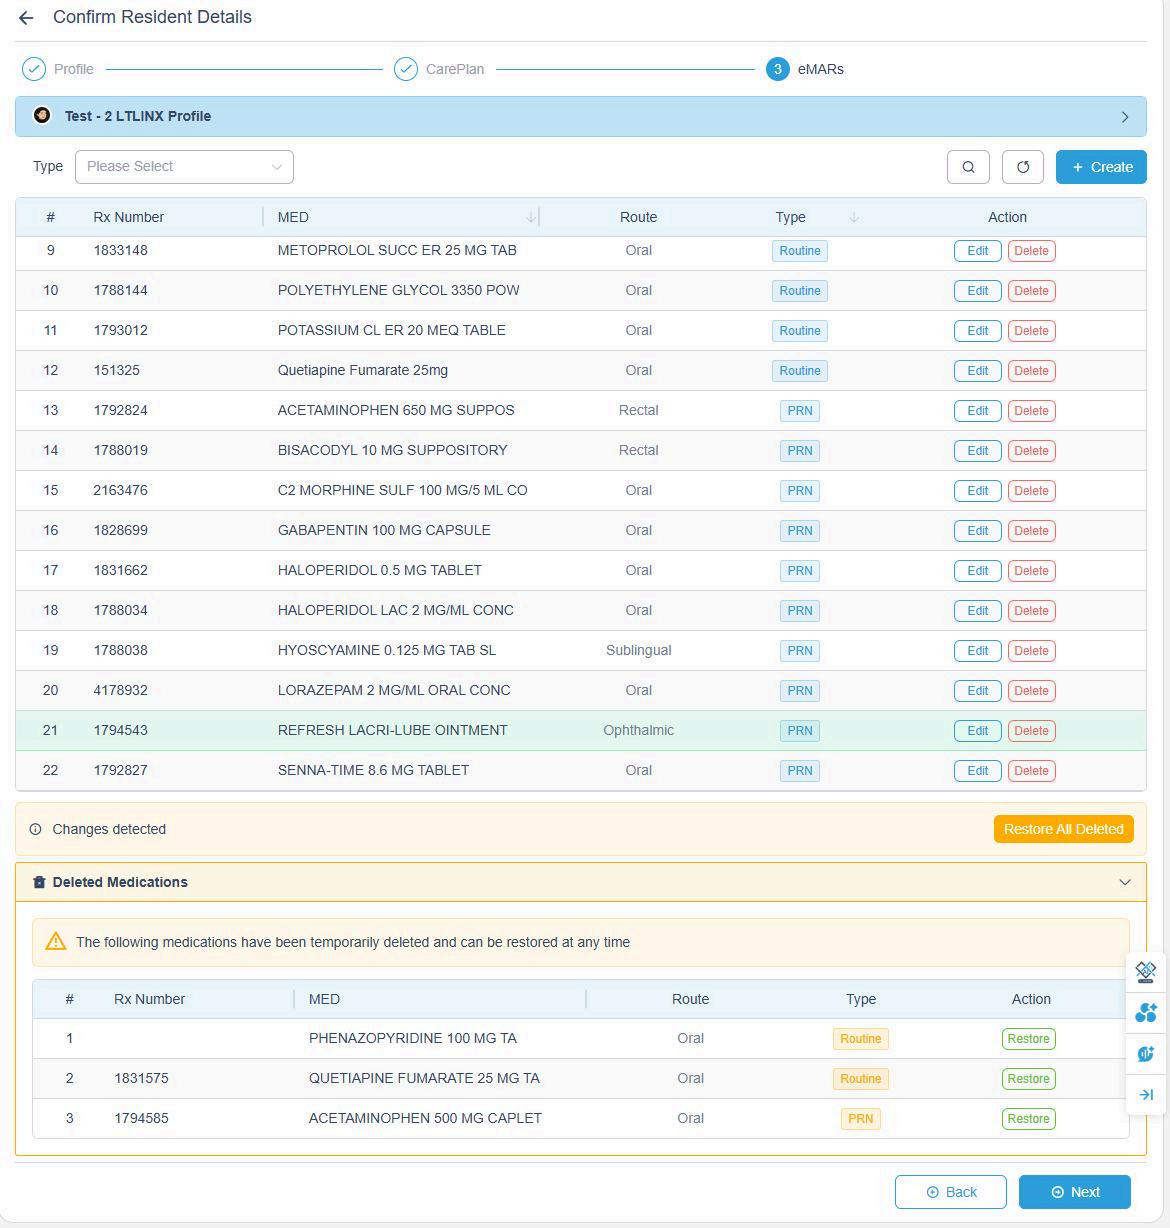Click the three-circles sparkle icon in floating toolbar
The width and height of the screenshot is (1170, 1228).
[1146, 1013]
